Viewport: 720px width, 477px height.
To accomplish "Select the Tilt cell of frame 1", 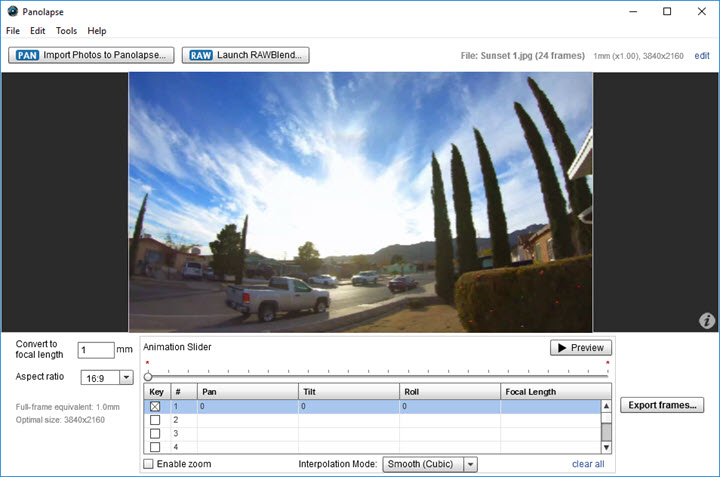I will pyautogui.click(x=349, y=406).
